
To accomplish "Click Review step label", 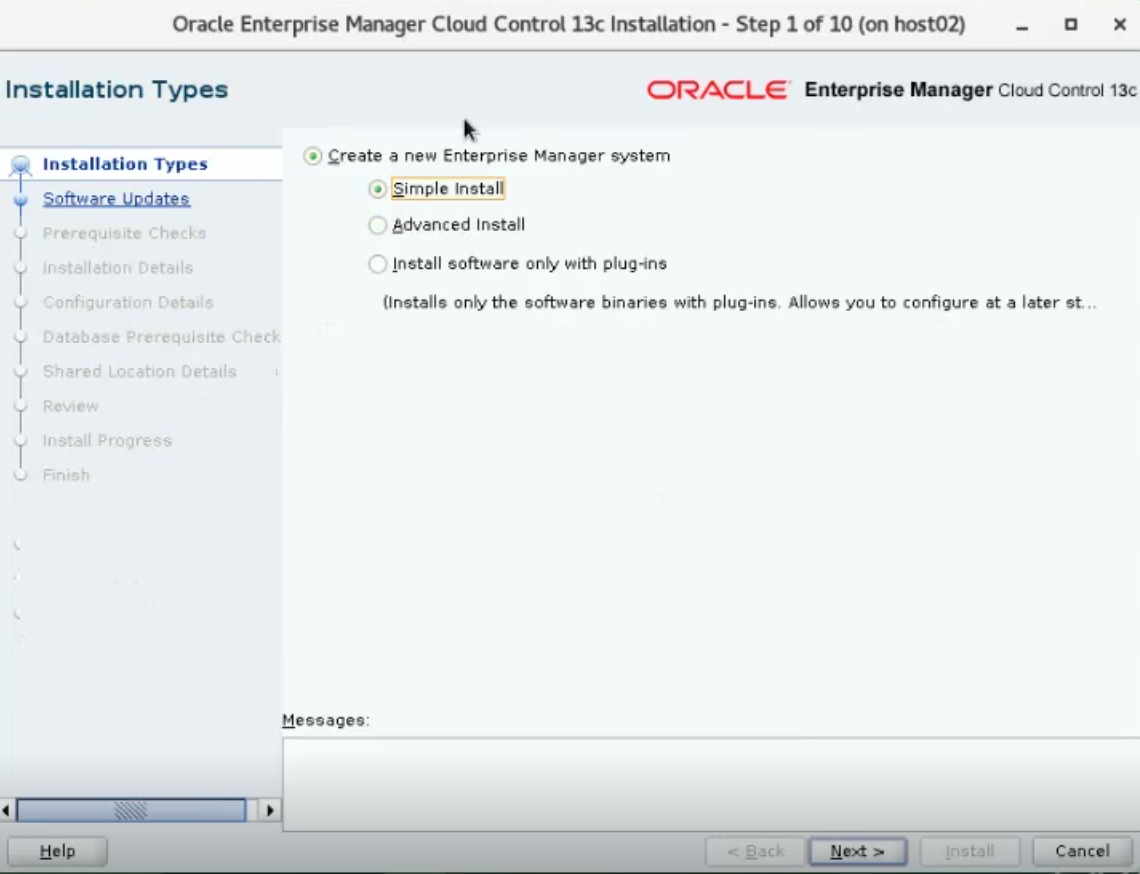I will coord(71,406).
